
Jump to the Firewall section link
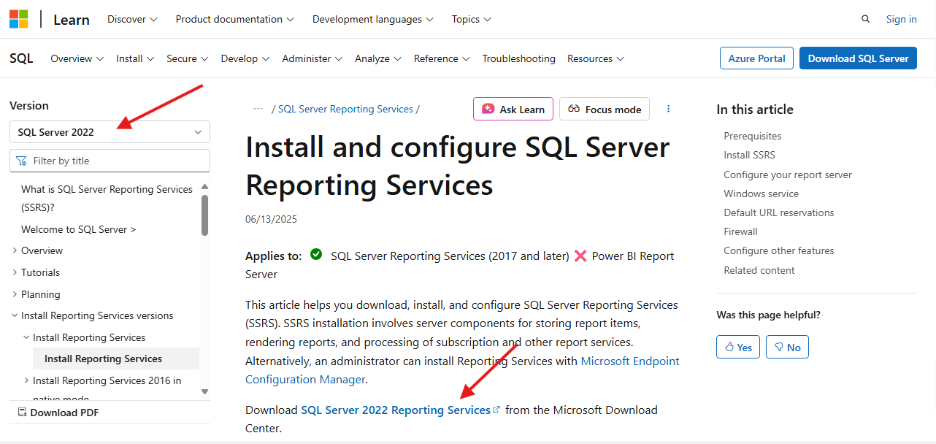[741, 231]
